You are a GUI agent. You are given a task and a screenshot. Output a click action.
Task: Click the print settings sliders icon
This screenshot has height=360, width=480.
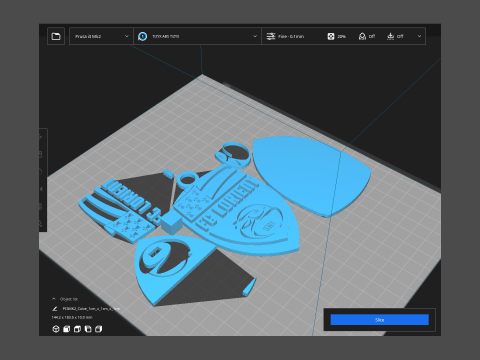click(271, 36)
